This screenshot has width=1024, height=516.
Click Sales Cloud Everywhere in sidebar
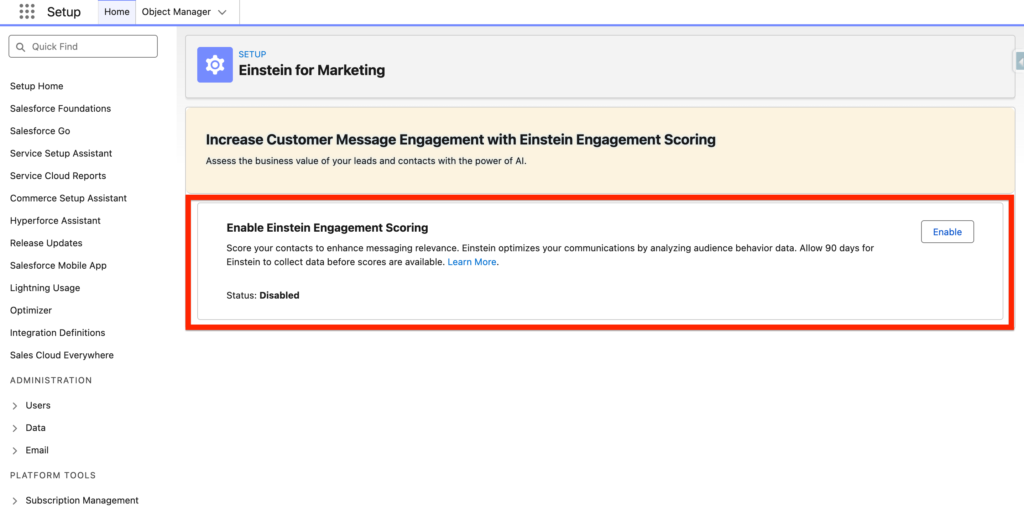(62, 355)
